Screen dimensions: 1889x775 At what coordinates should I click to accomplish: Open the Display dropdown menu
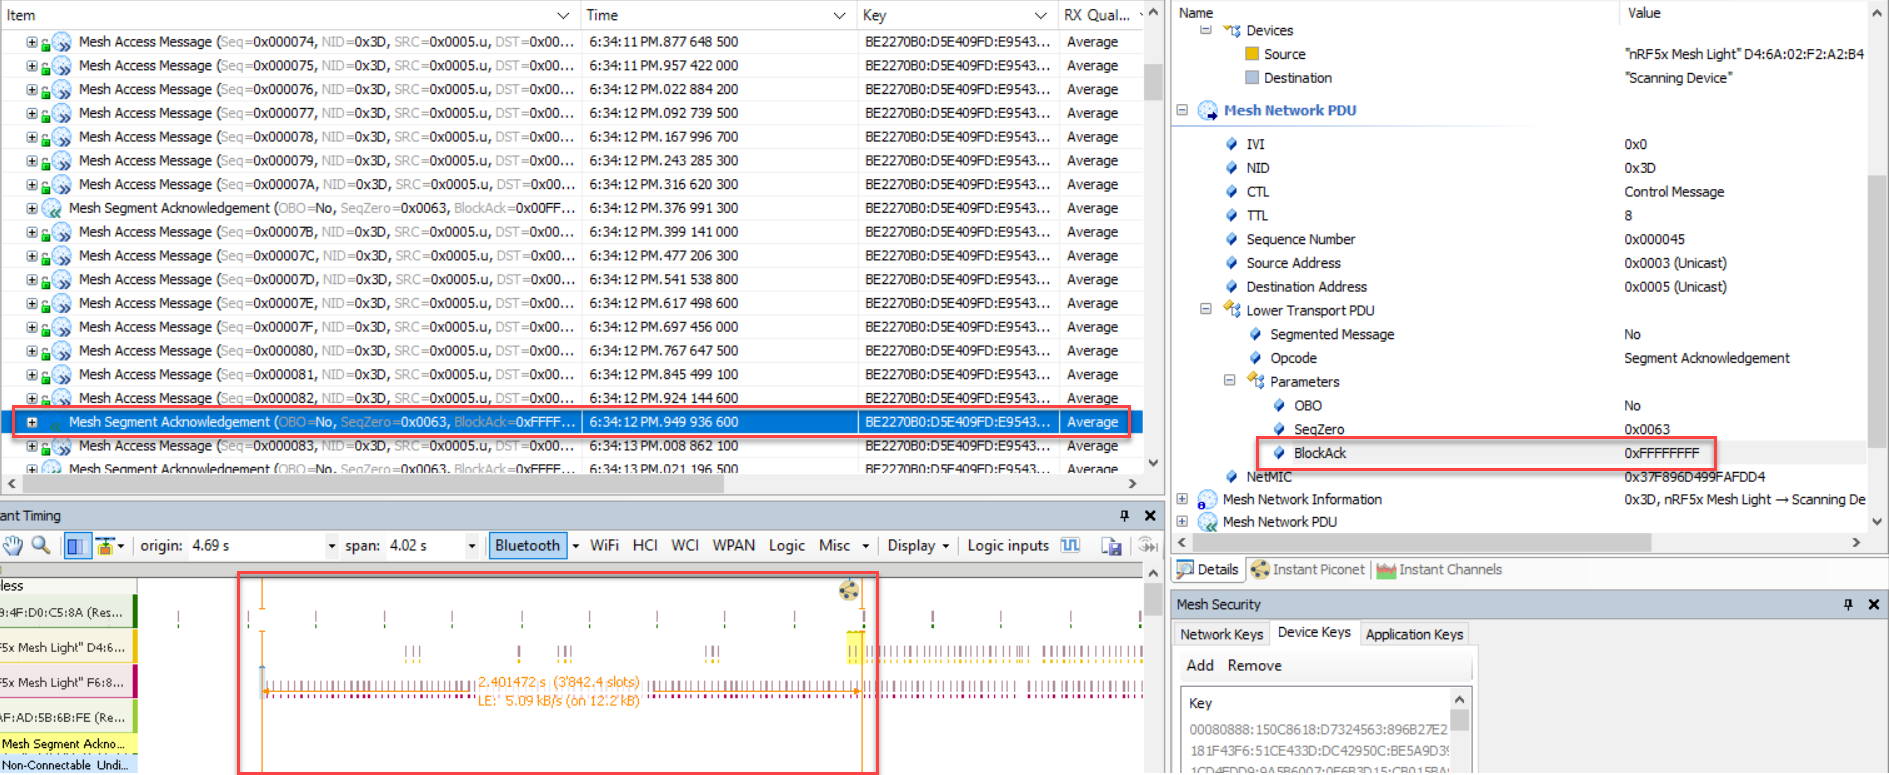[x=918, y=545]
